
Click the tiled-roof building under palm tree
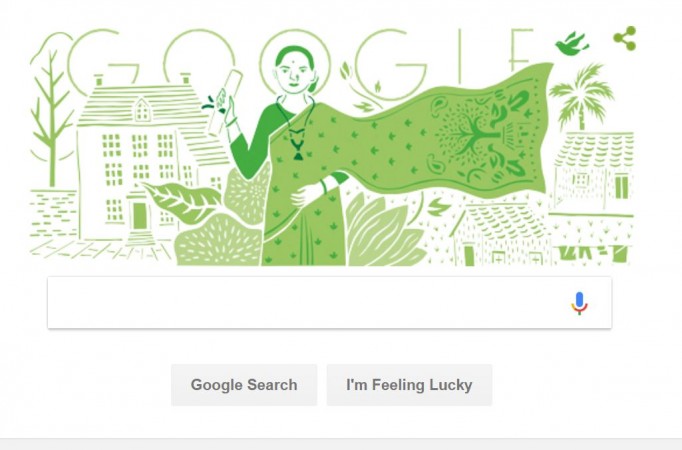tap(594, 172)
